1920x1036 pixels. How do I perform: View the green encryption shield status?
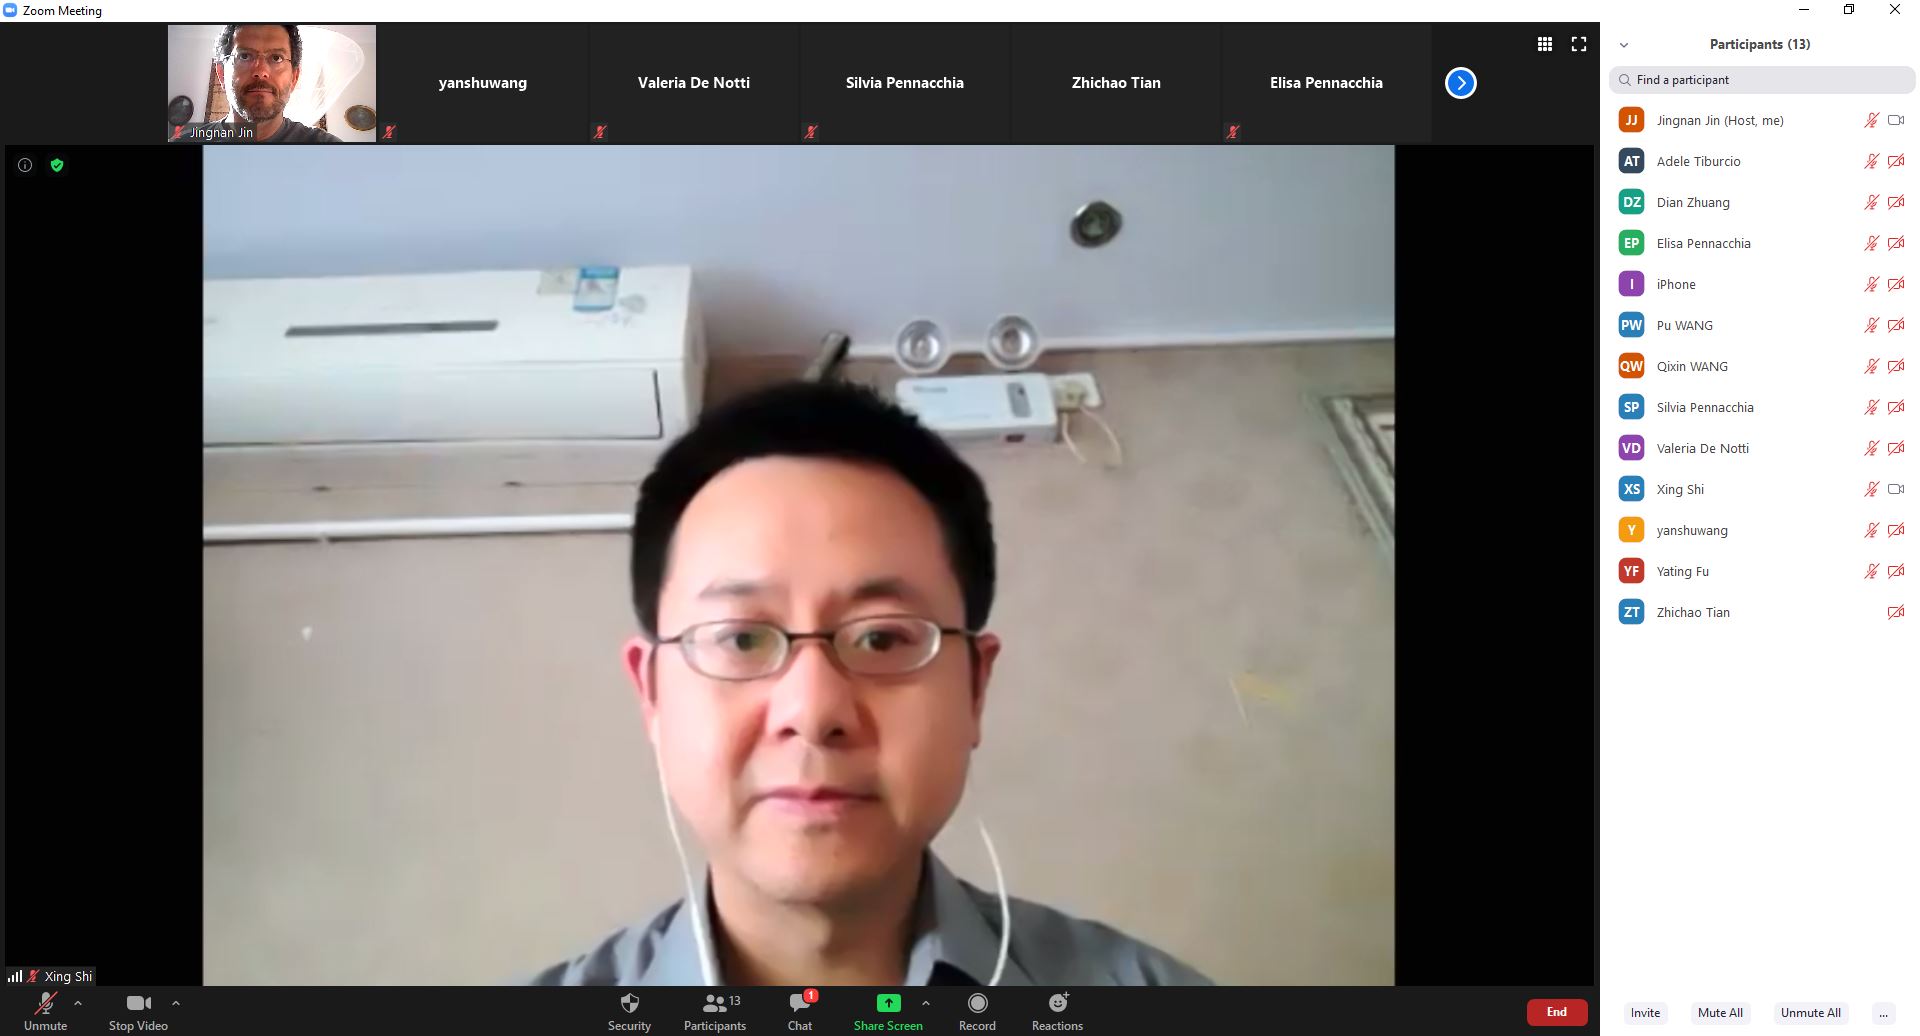point(57,165)
